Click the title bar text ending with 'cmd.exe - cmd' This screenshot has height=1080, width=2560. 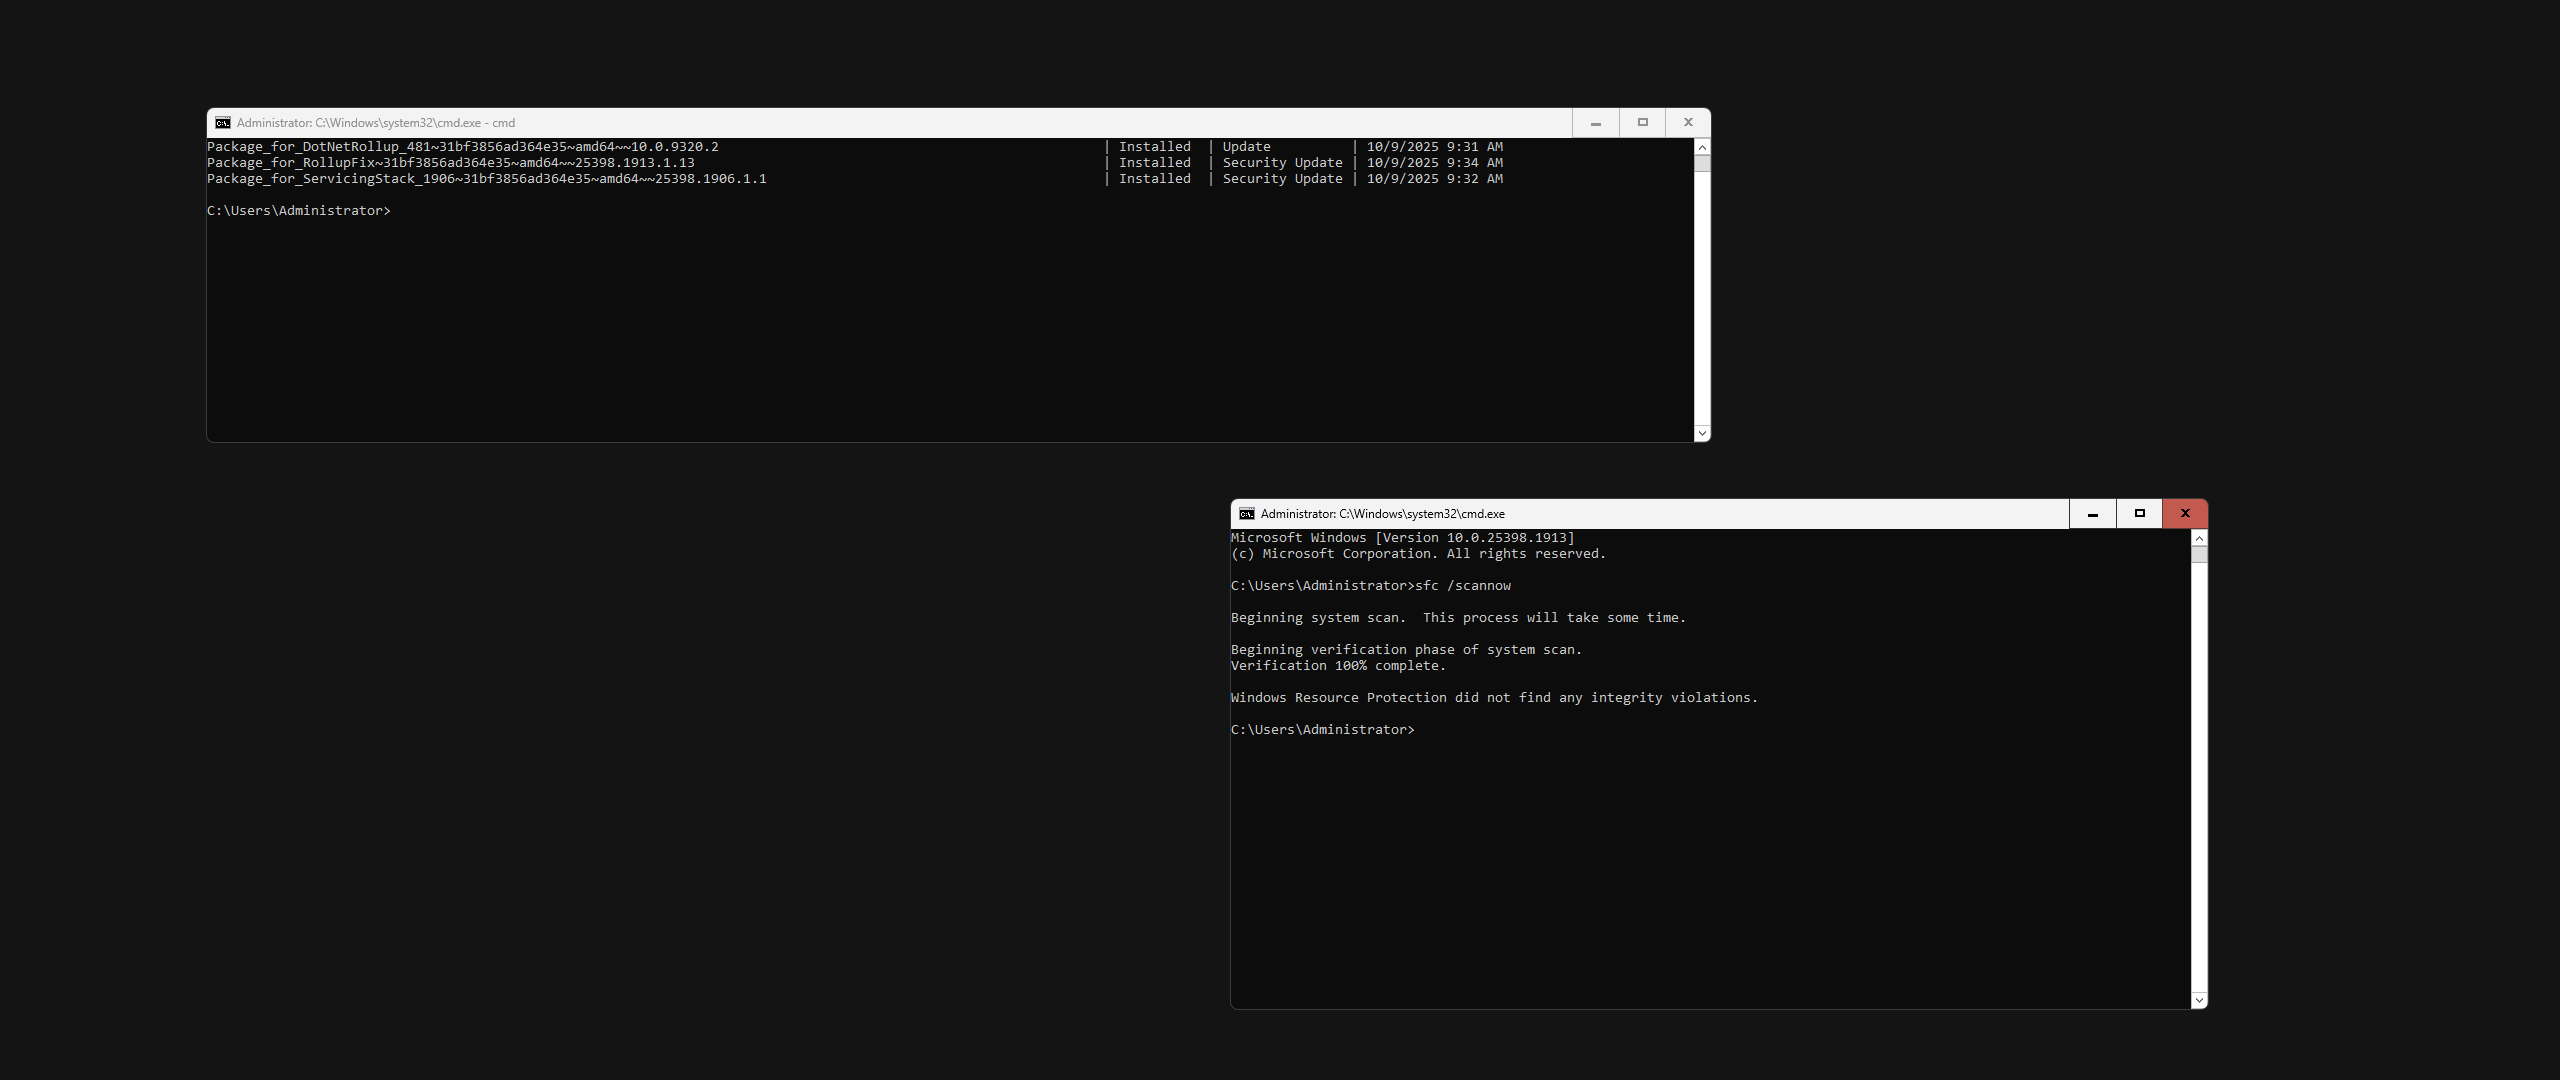point(376,123)
